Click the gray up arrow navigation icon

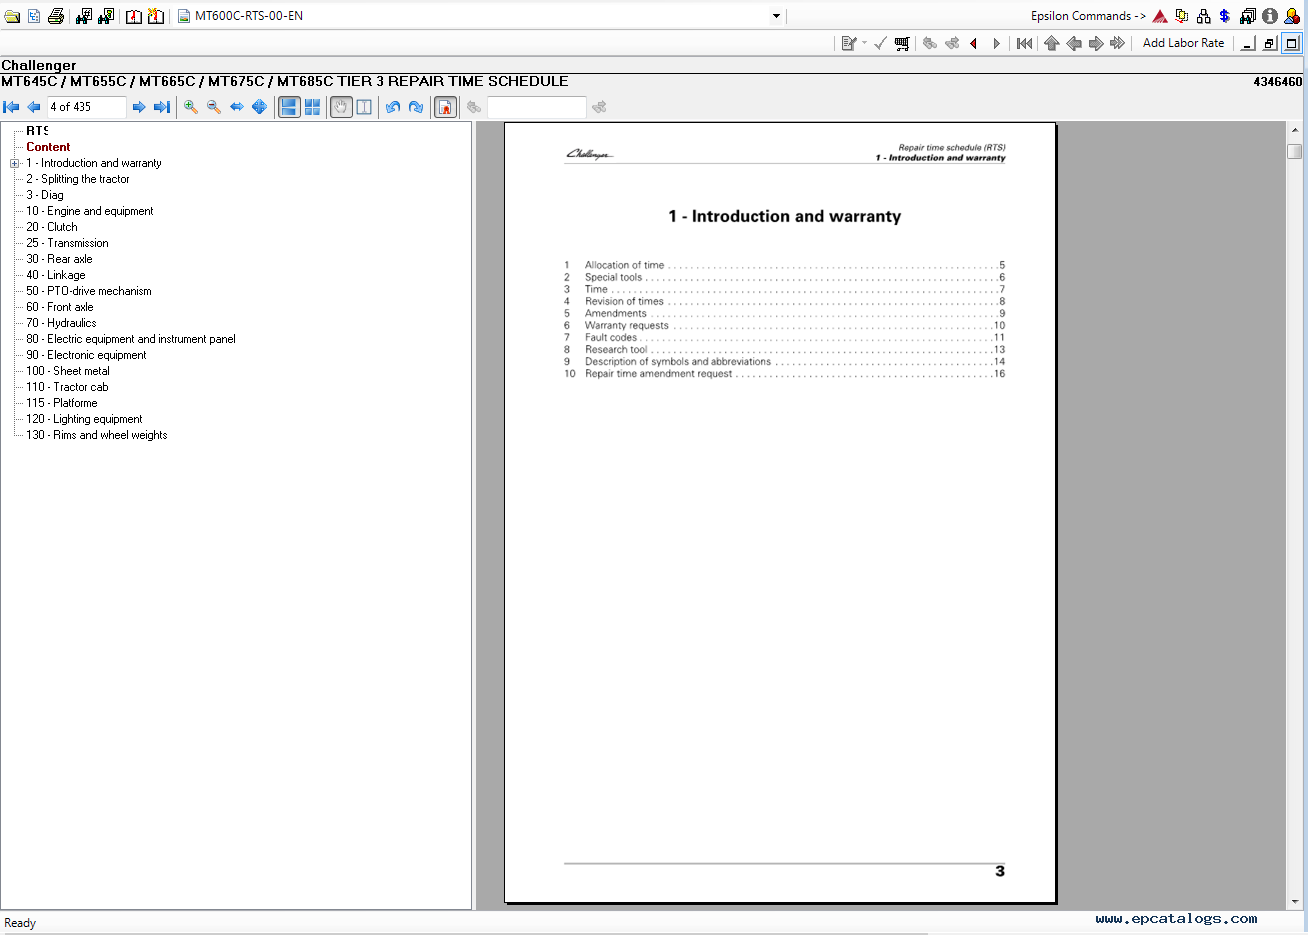[1052, 43]
